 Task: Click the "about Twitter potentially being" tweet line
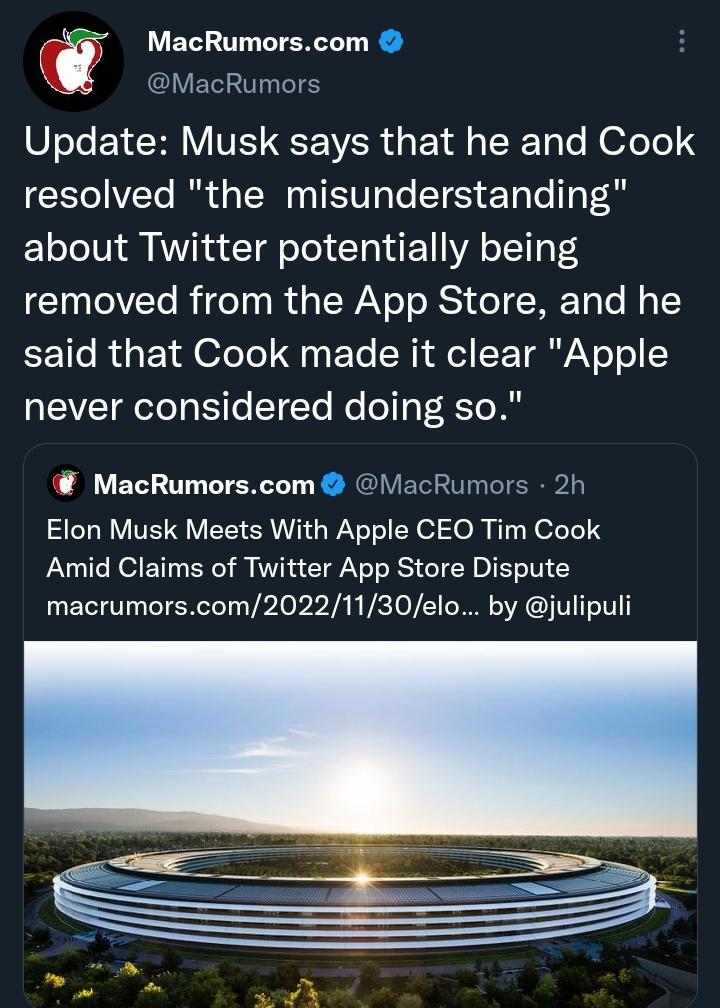(301, 248)
